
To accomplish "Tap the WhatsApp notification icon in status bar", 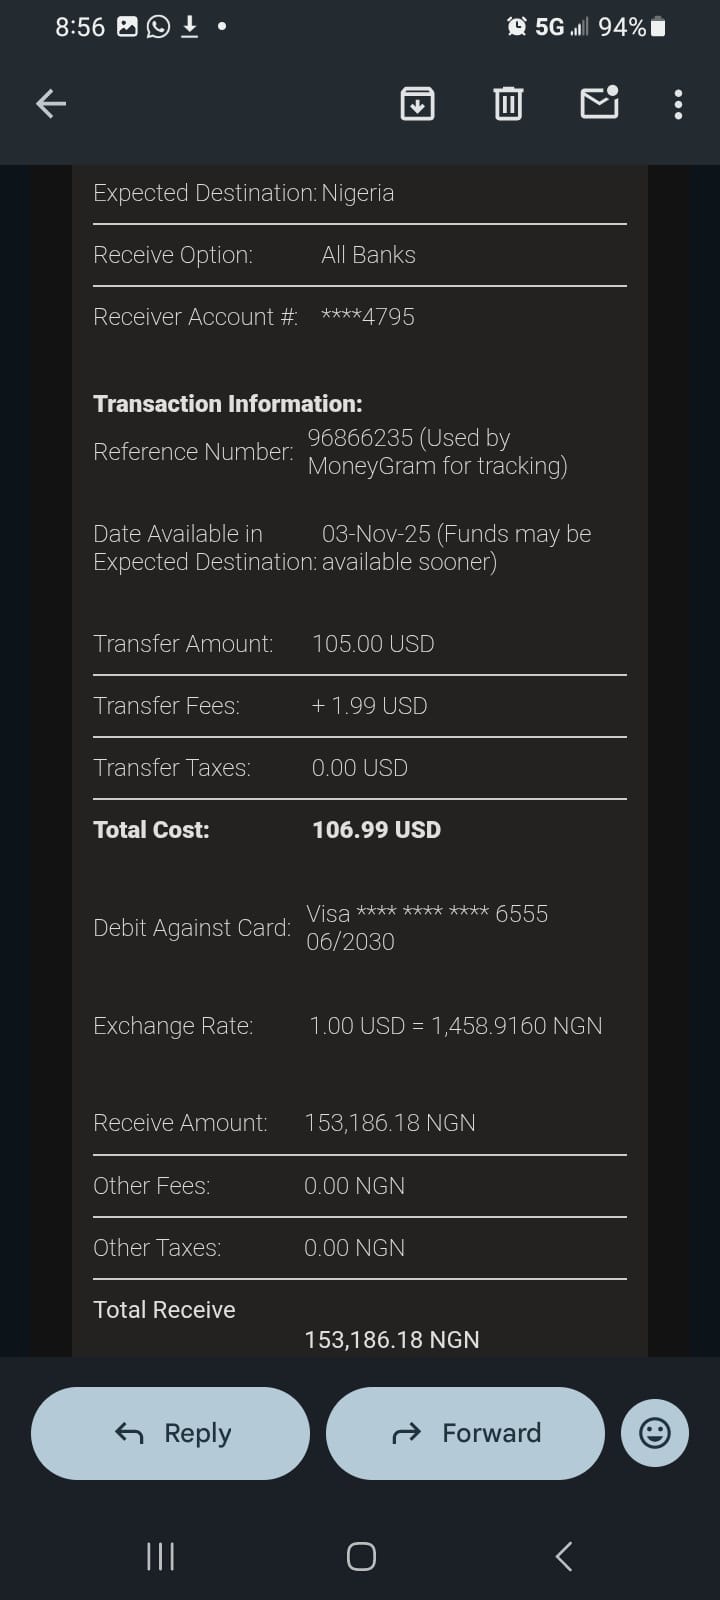I will coord(158,27).
